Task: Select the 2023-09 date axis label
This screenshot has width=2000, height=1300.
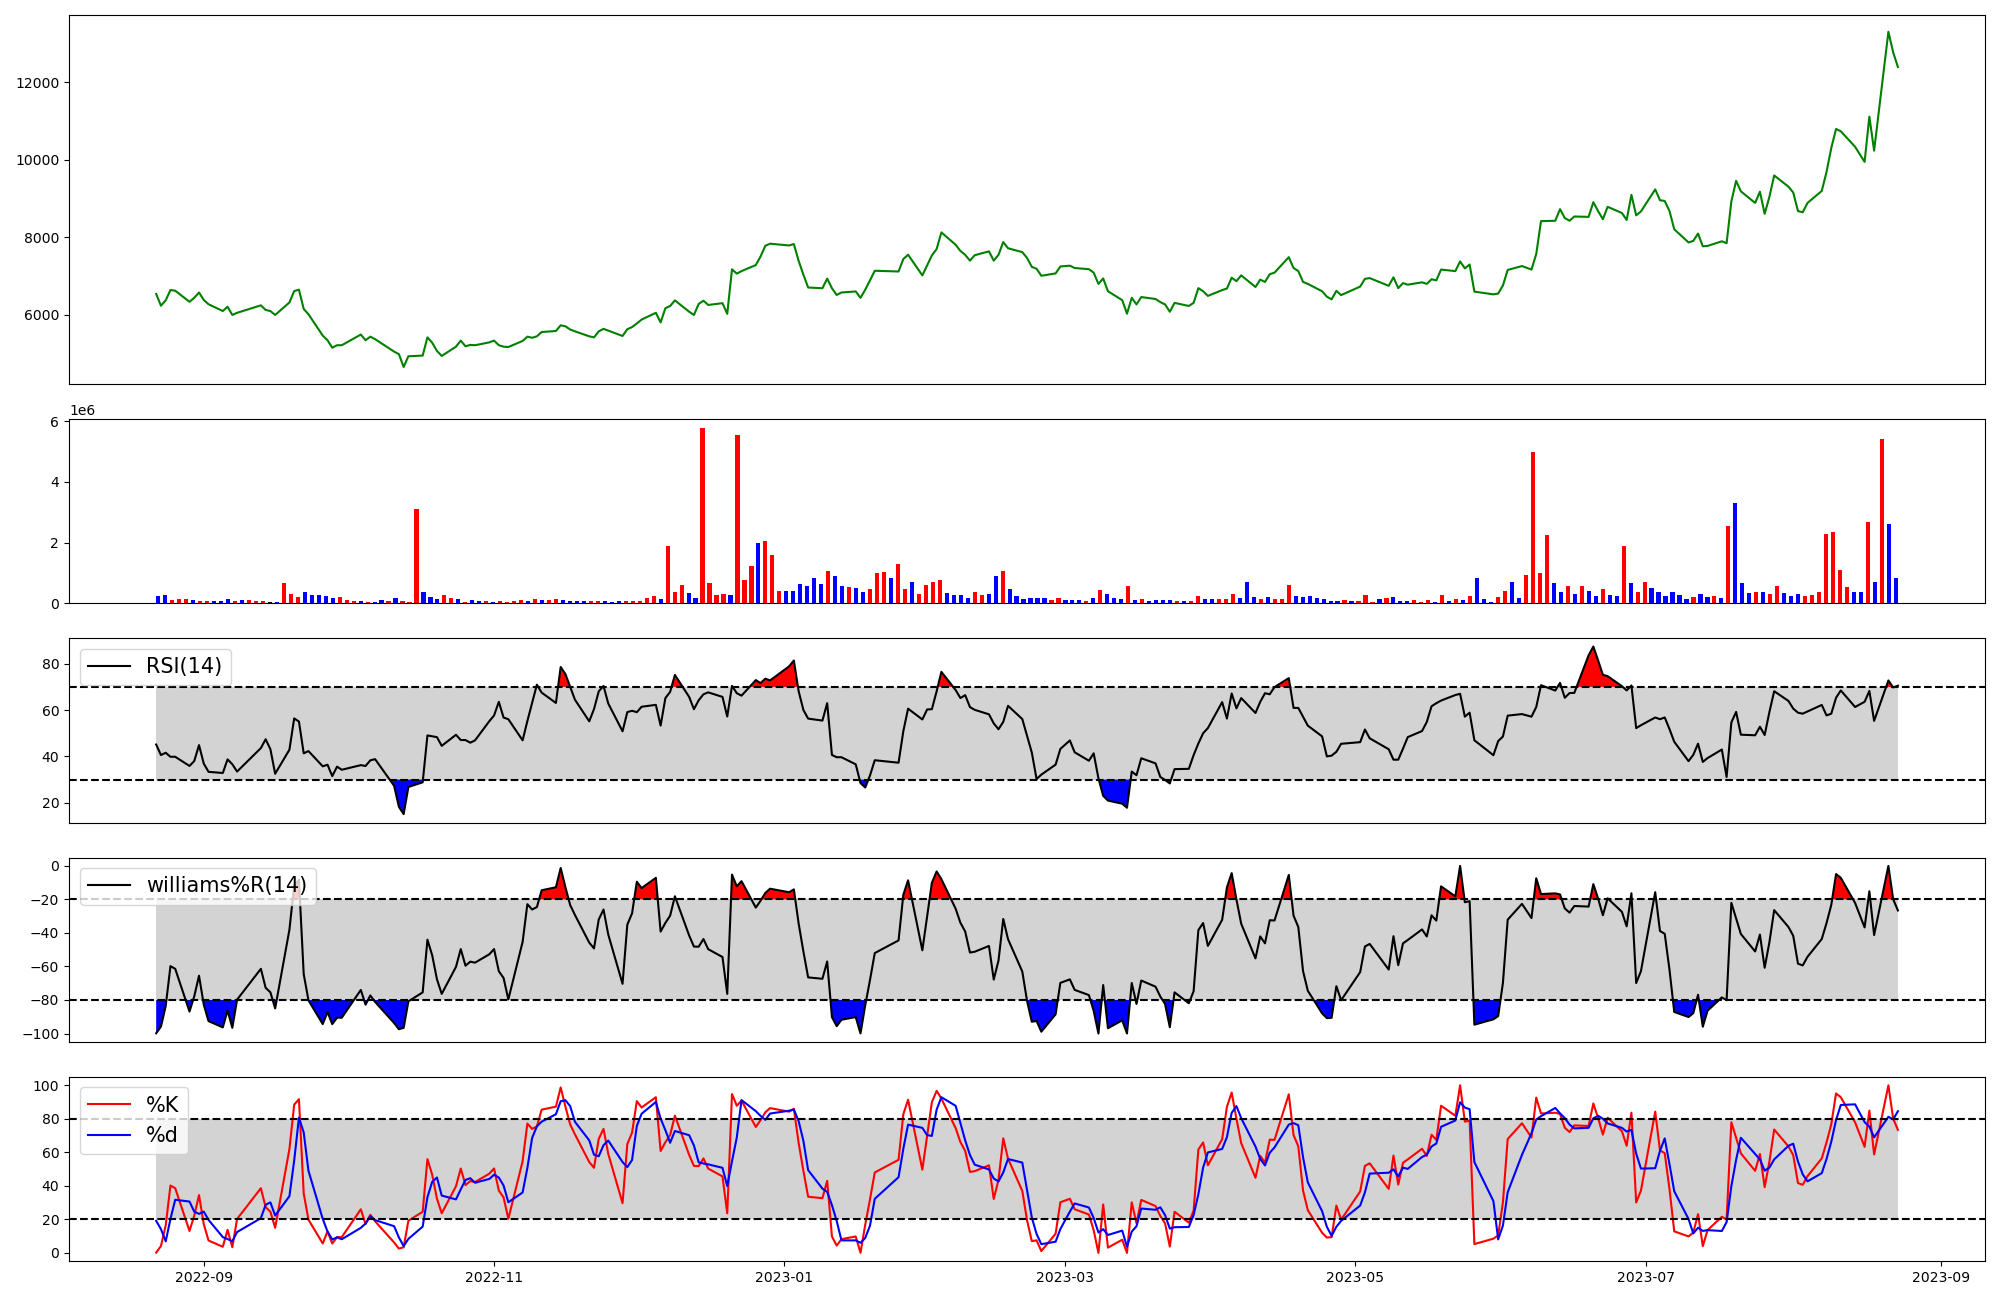Action: (1941, 1277)
